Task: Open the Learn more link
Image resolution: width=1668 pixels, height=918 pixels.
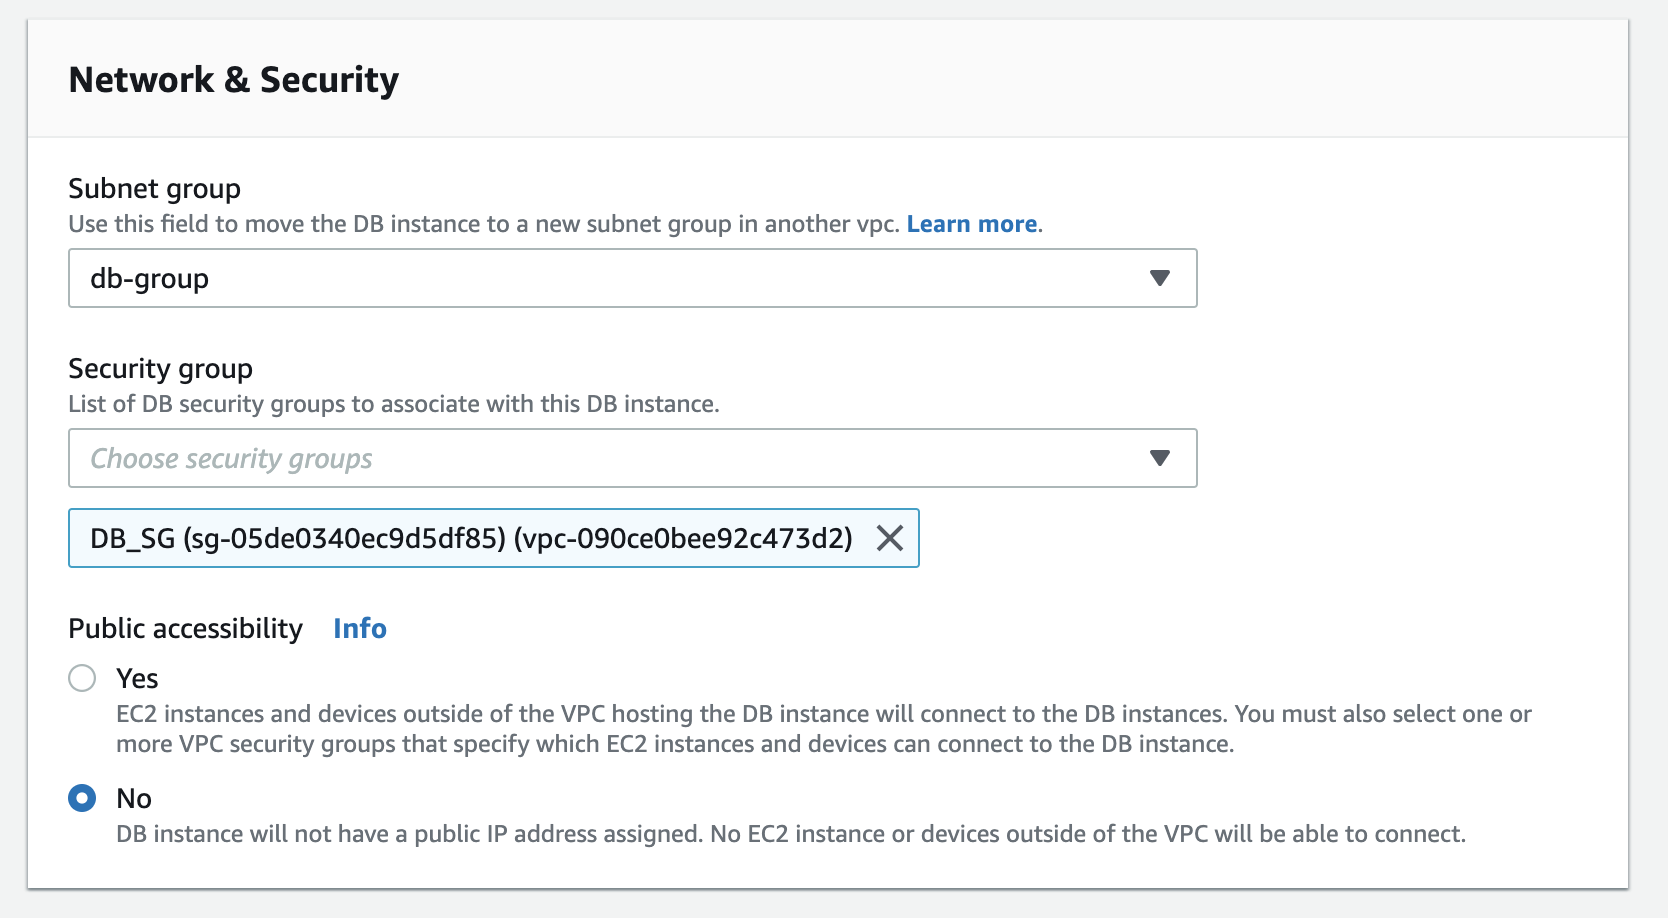Action: click(x=971, y=224)
